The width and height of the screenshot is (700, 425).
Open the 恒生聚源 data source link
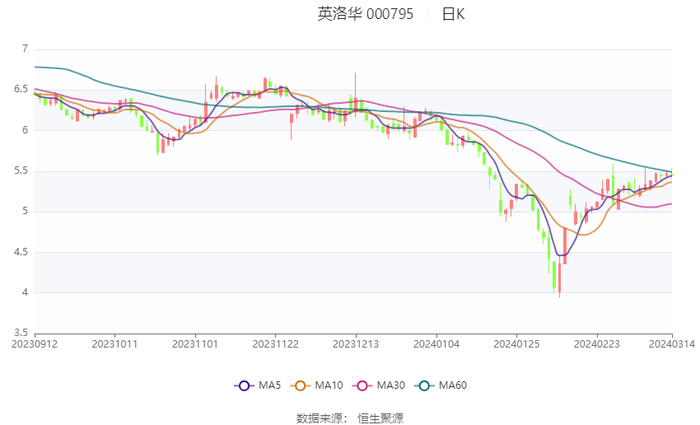pyautogui.click(x=381, y=418)
